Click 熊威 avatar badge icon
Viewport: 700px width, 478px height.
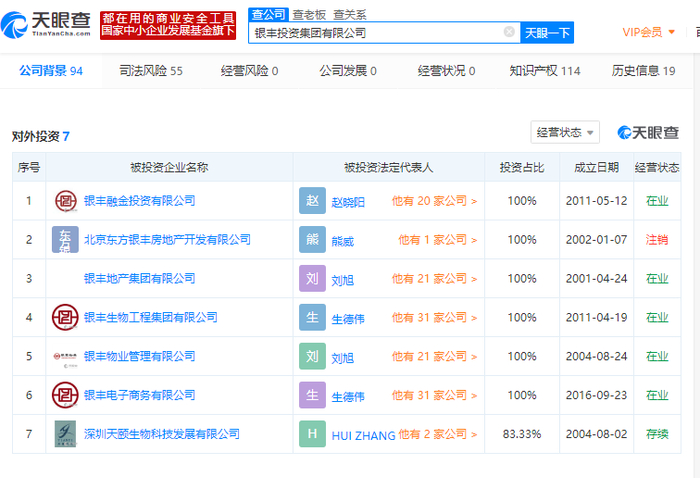(x=312, y=240)
